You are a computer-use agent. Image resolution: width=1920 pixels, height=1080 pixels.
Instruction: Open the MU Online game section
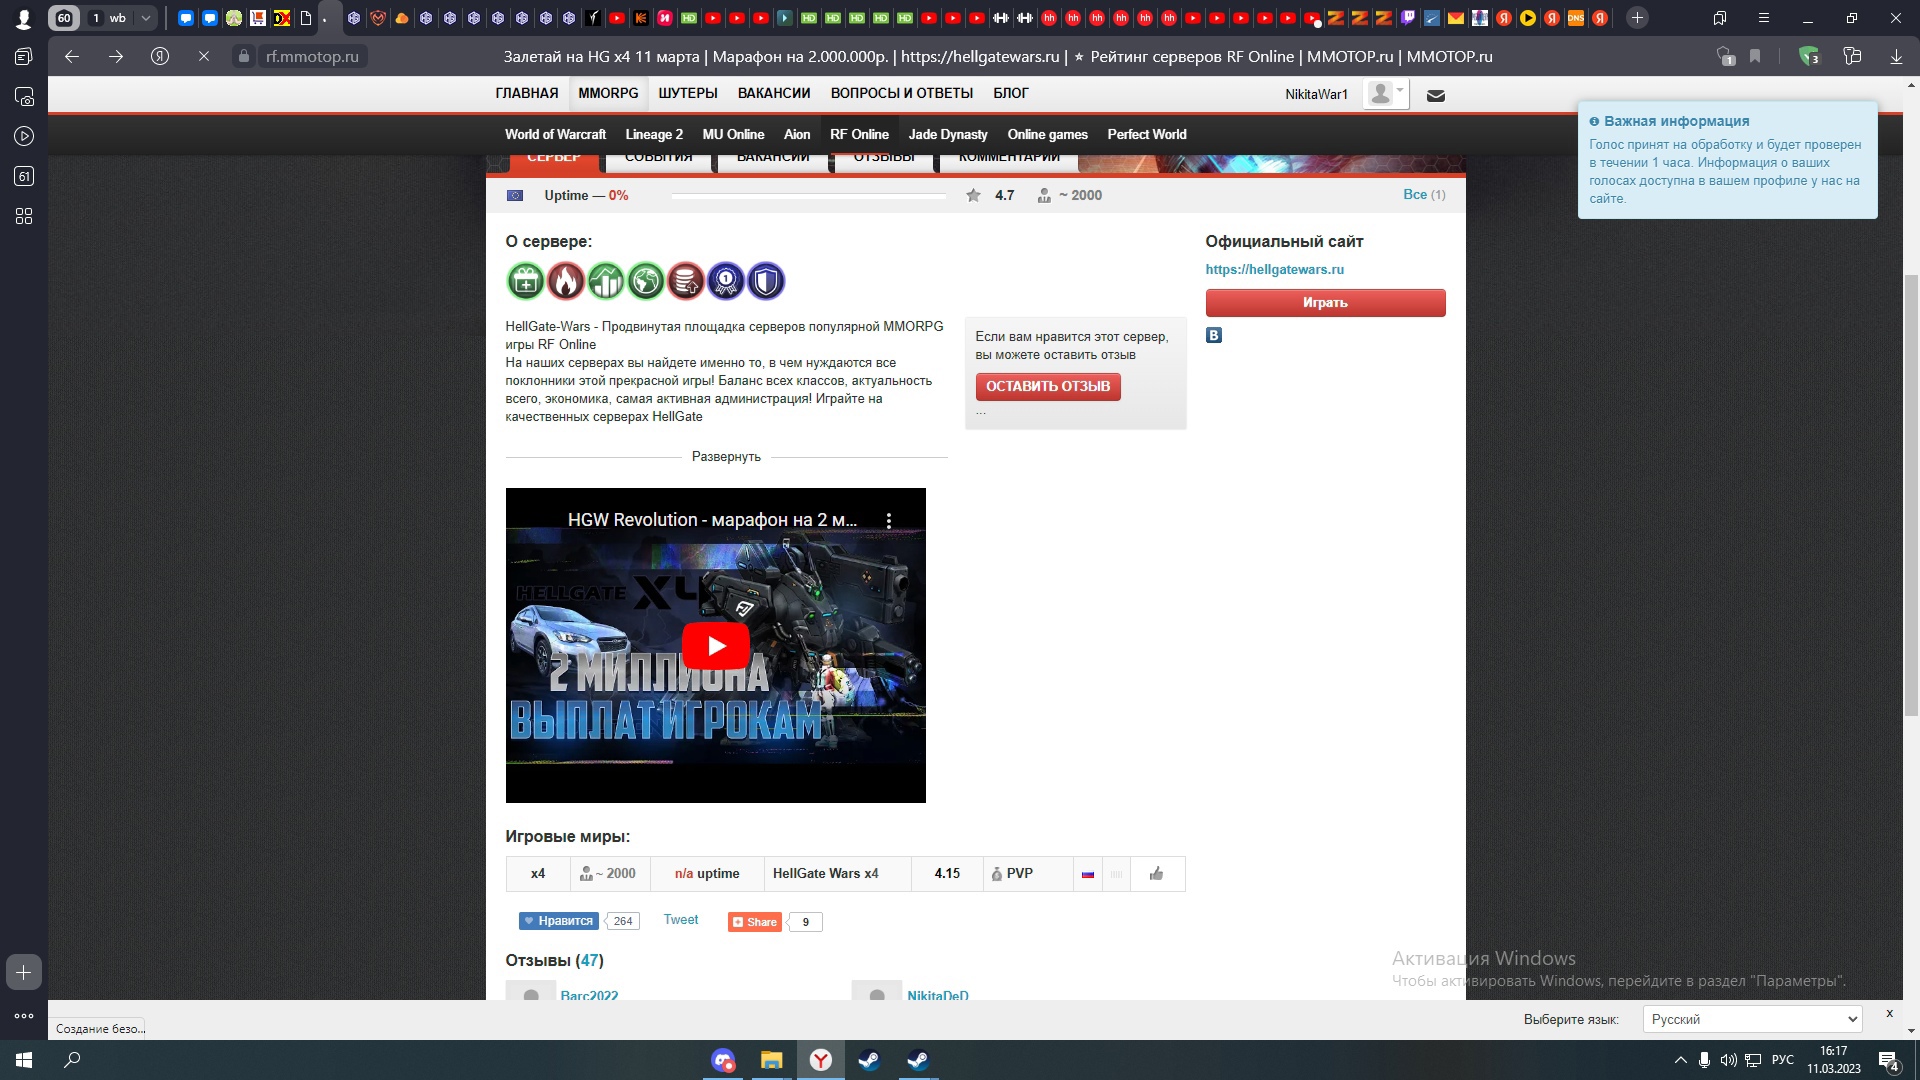733,135
